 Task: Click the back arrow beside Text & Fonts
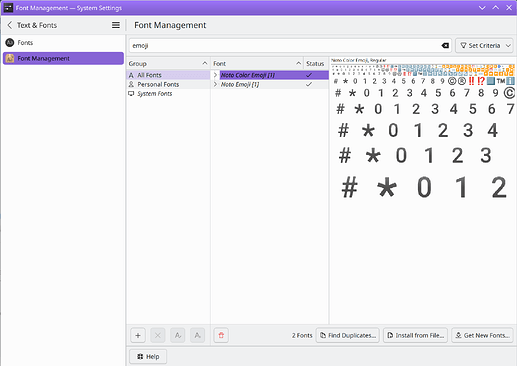pos(10,25)
